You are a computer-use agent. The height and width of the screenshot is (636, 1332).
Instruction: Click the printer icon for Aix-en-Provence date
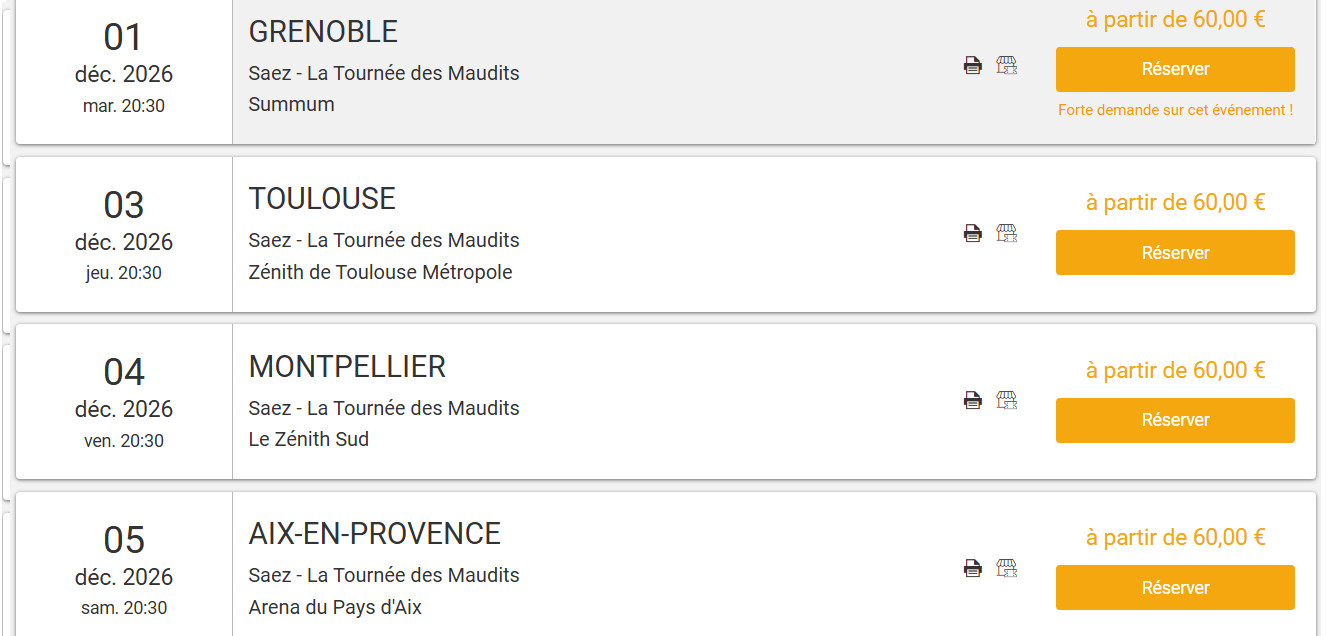pyautogui.click(x=972, y=568)
